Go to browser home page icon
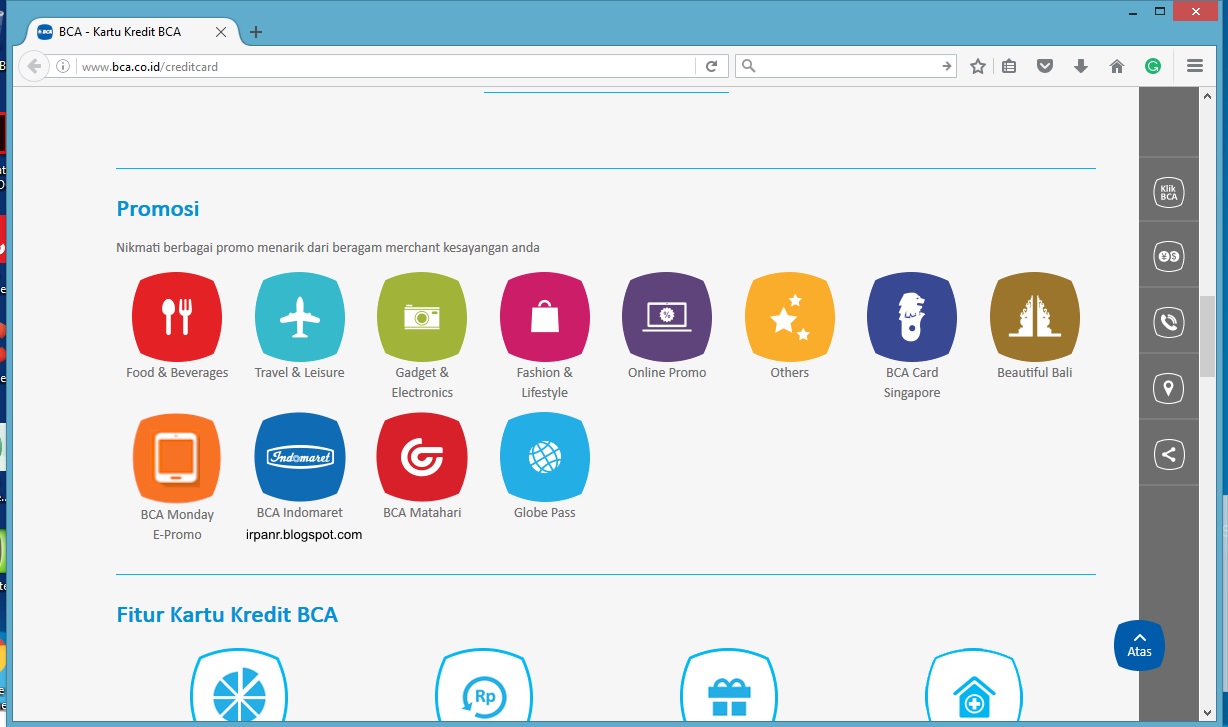This screenshot has height=727, width=1228. (x=1117, y=66)
